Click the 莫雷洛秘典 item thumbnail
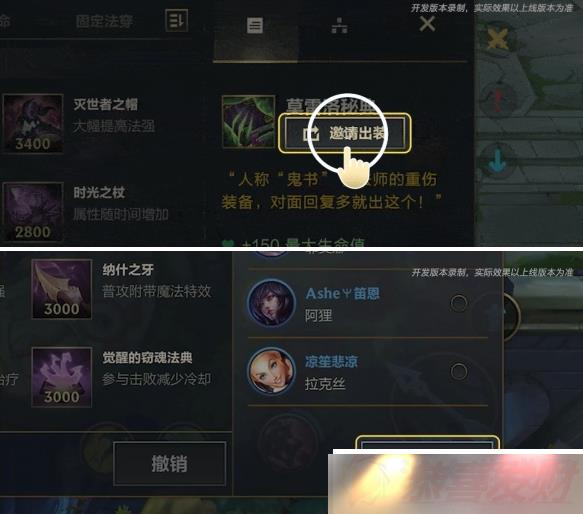This screenshot has height=514, width=583. coord(248,122)
